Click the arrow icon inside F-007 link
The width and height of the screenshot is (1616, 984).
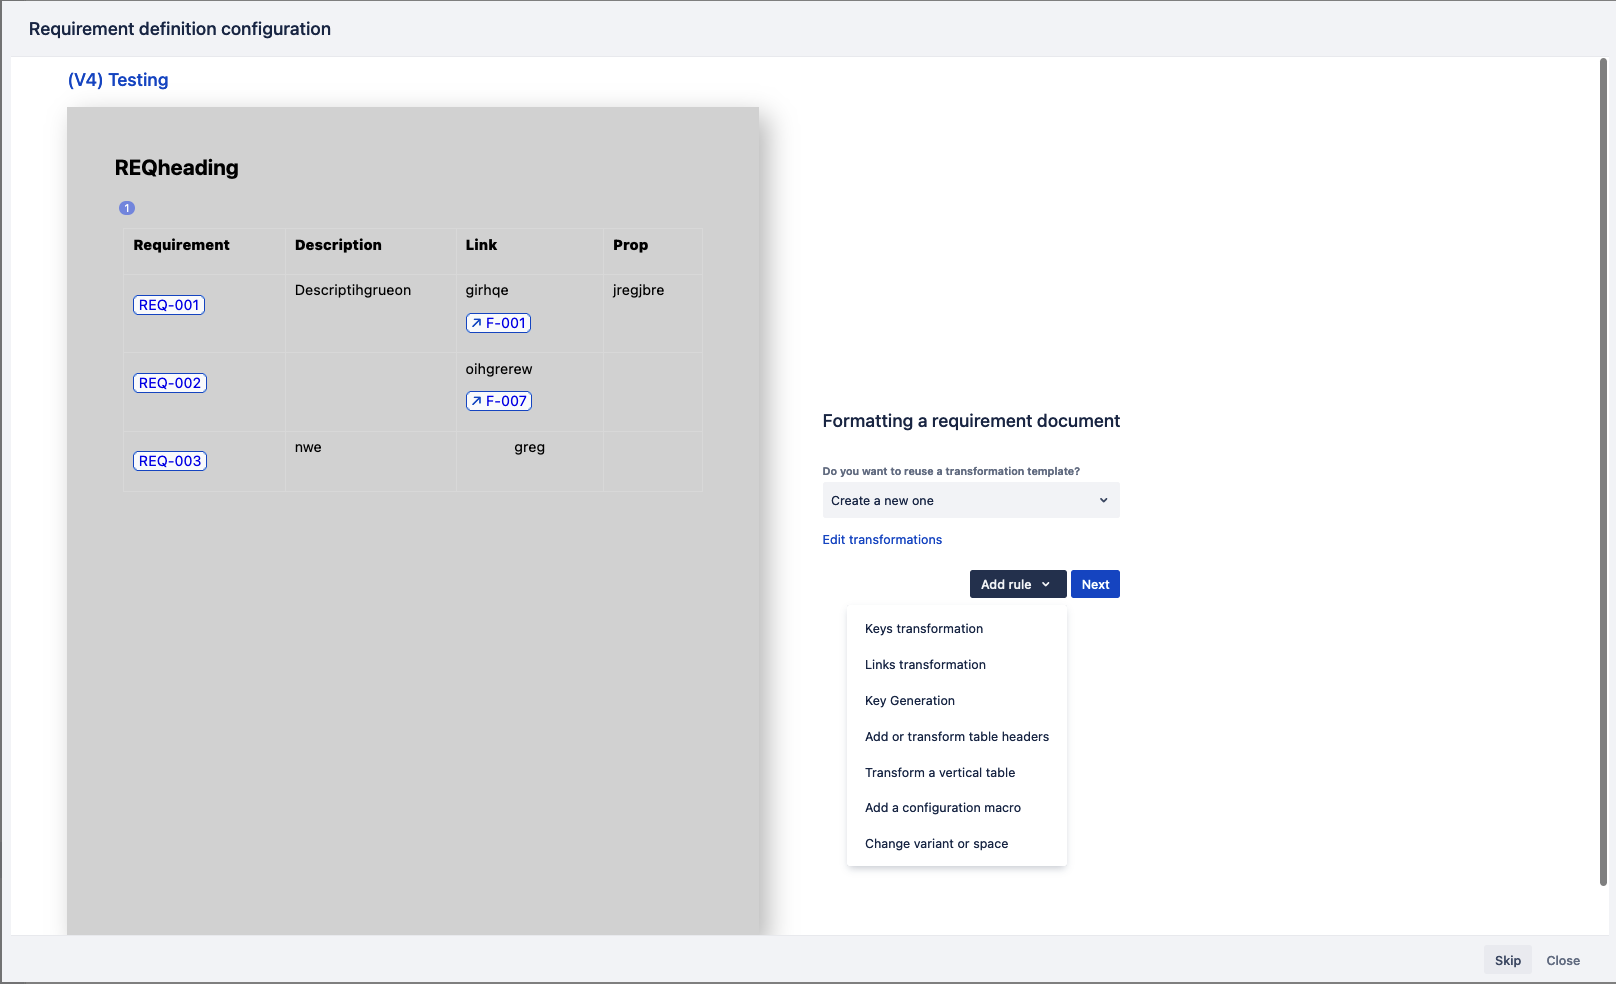(477, 400)
